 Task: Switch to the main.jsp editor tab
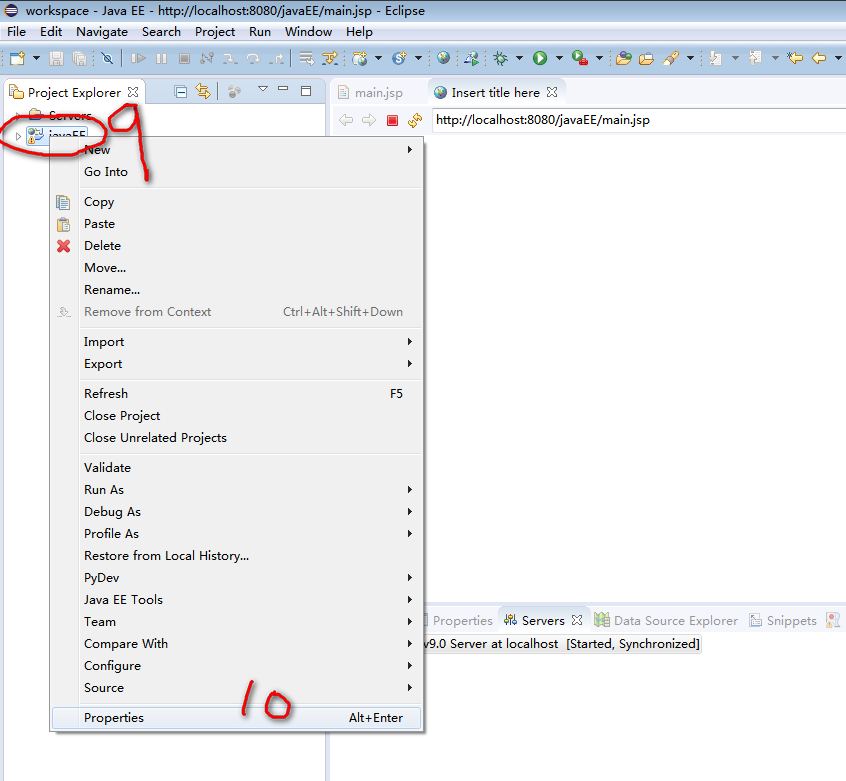pyautogui.click(x=371, y=93)
